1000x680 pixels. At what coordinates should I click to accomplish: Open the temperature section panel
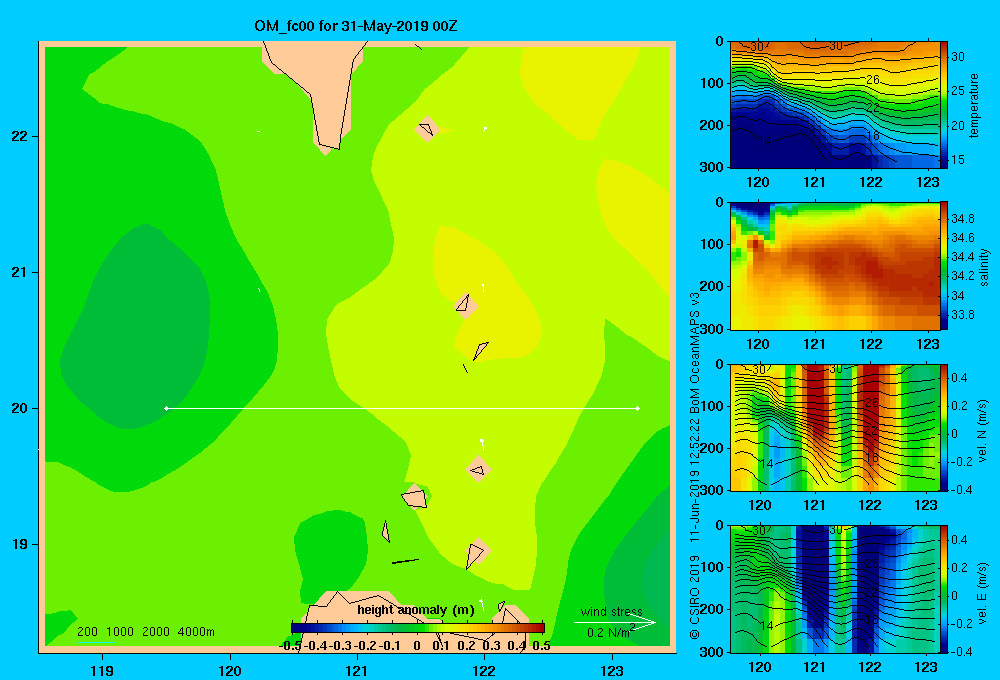click(835, 105)
